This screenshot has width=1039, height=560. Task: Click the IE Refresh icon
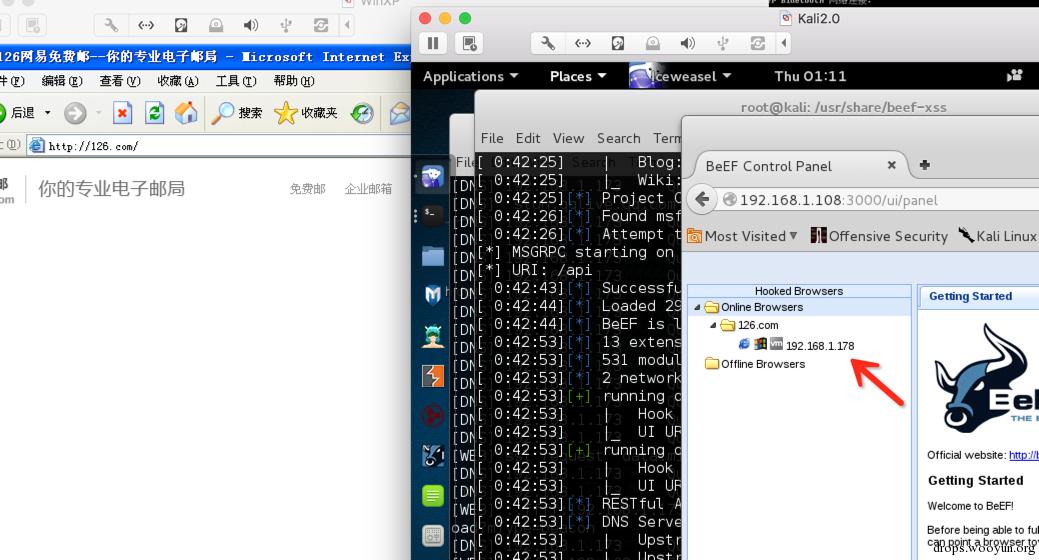[x=154, y=113]
